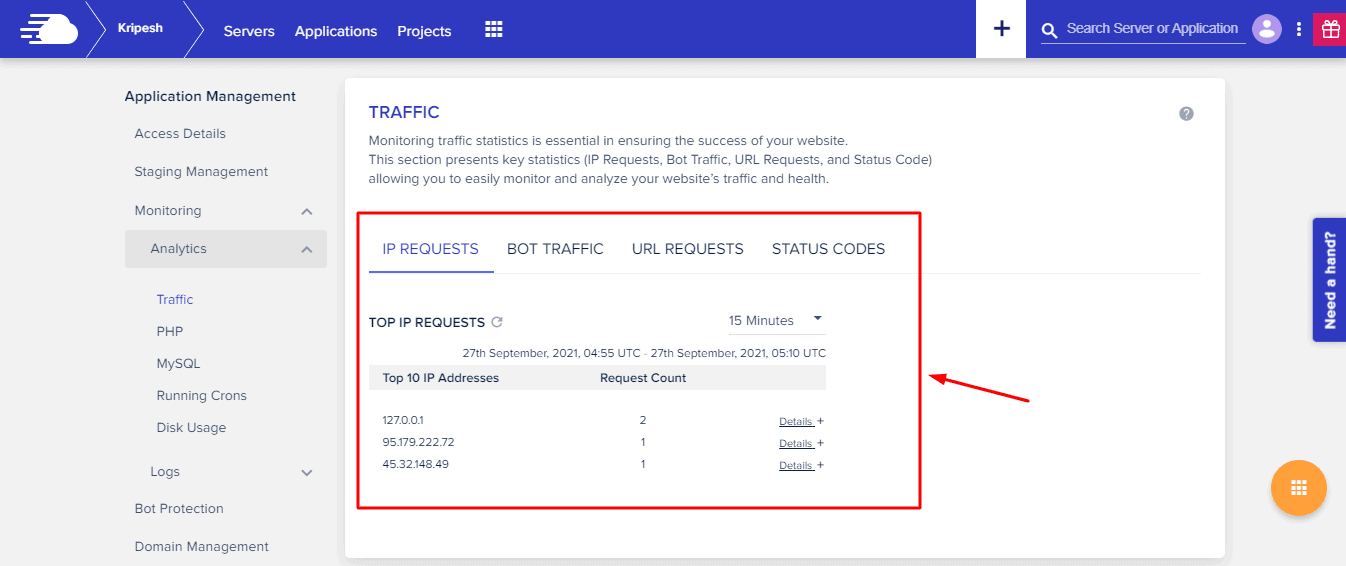The width and height of the screenshot is (1346, 566).
Task: Expand the Logs section
Action: point(307,472)
